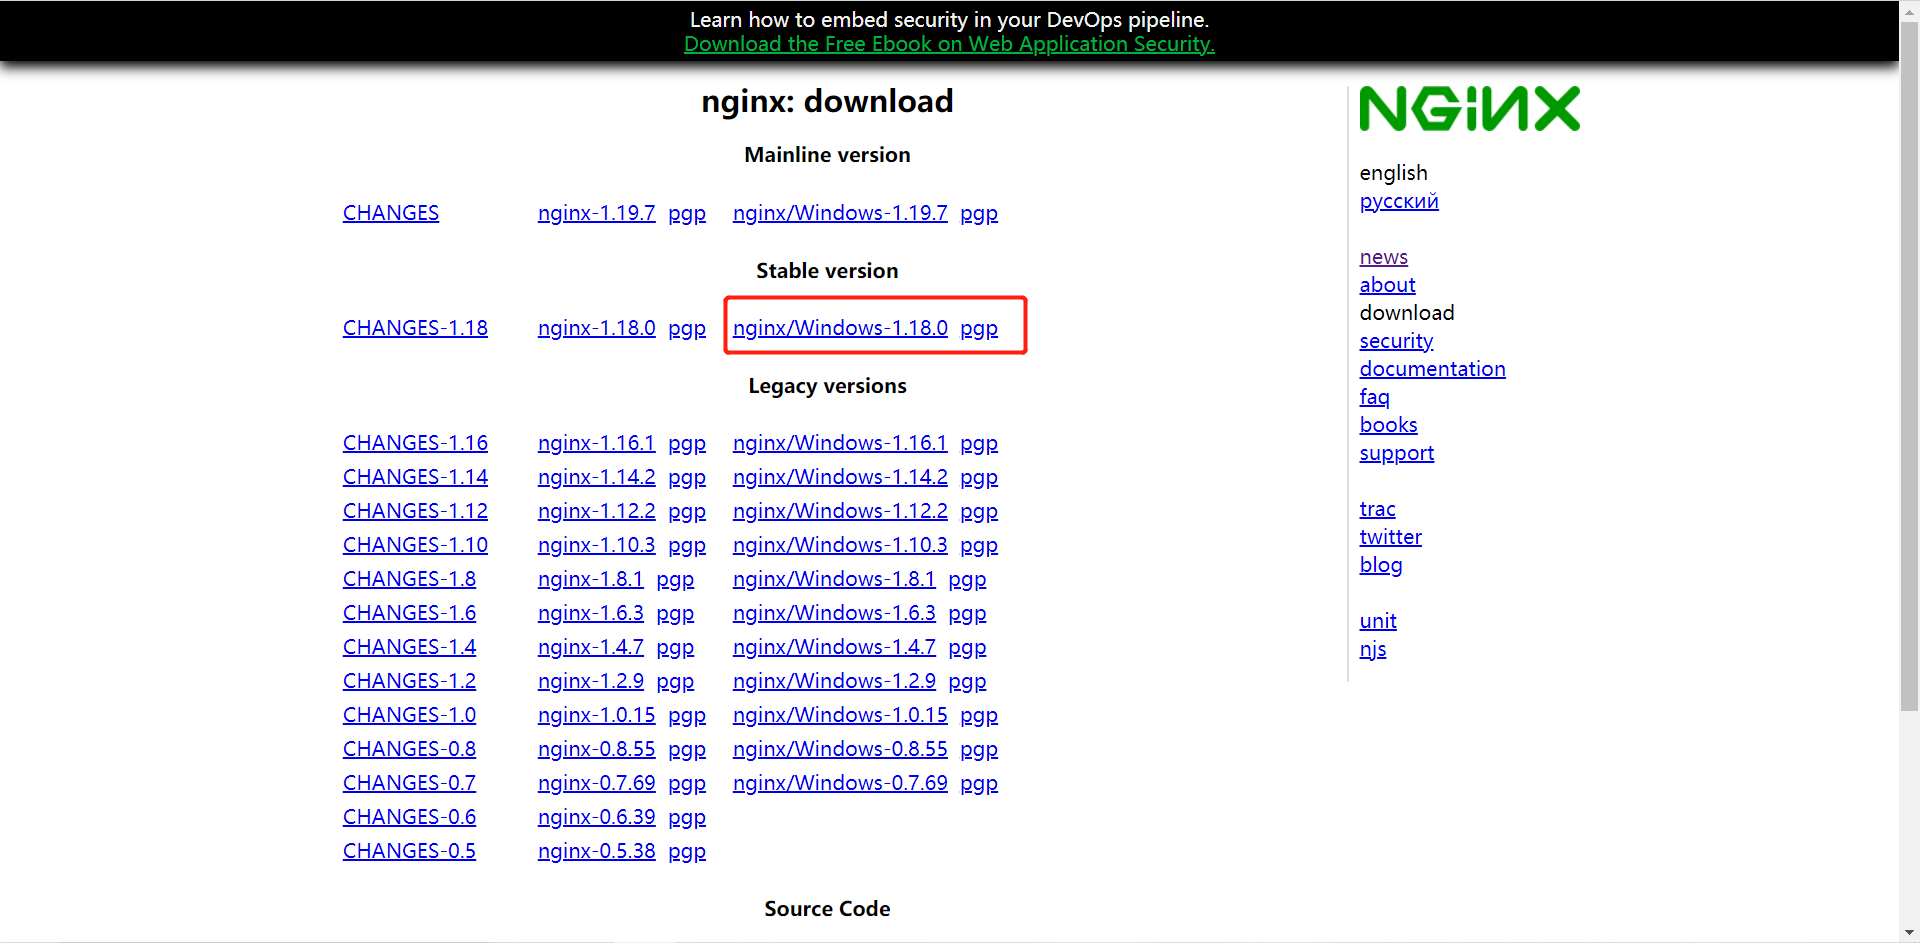This screenshot has width=1920, height=943.
Task: Switch language to русский
Action: pyautogui.click(x=1399, y=201)
